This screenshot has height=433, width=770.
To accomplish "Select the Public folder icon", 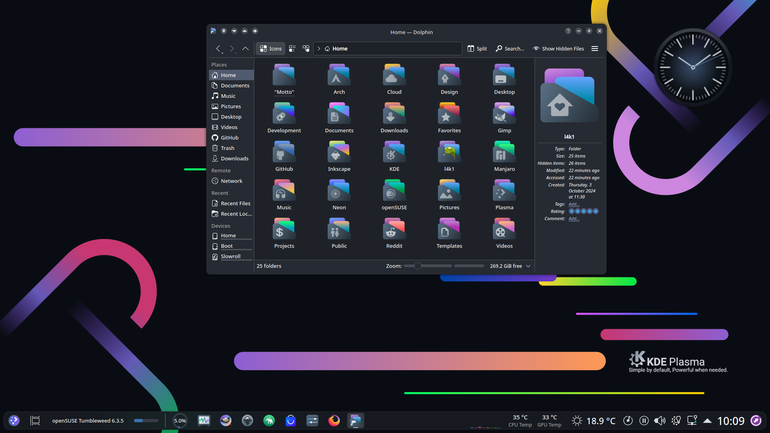I will pyautogui.click(x=339, y=230).
